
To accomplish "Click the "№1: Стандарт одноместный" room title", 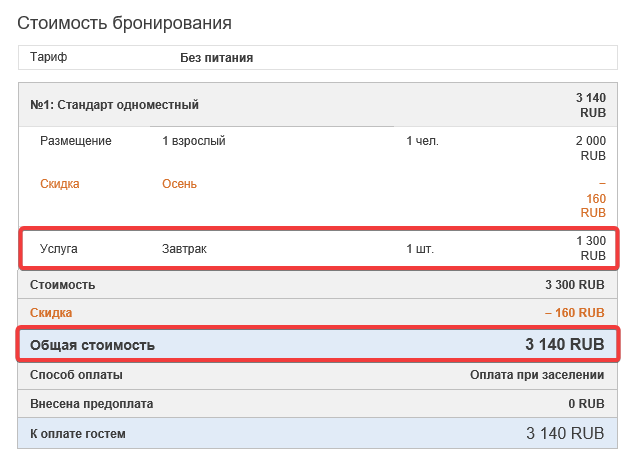I will click(115, 104).
